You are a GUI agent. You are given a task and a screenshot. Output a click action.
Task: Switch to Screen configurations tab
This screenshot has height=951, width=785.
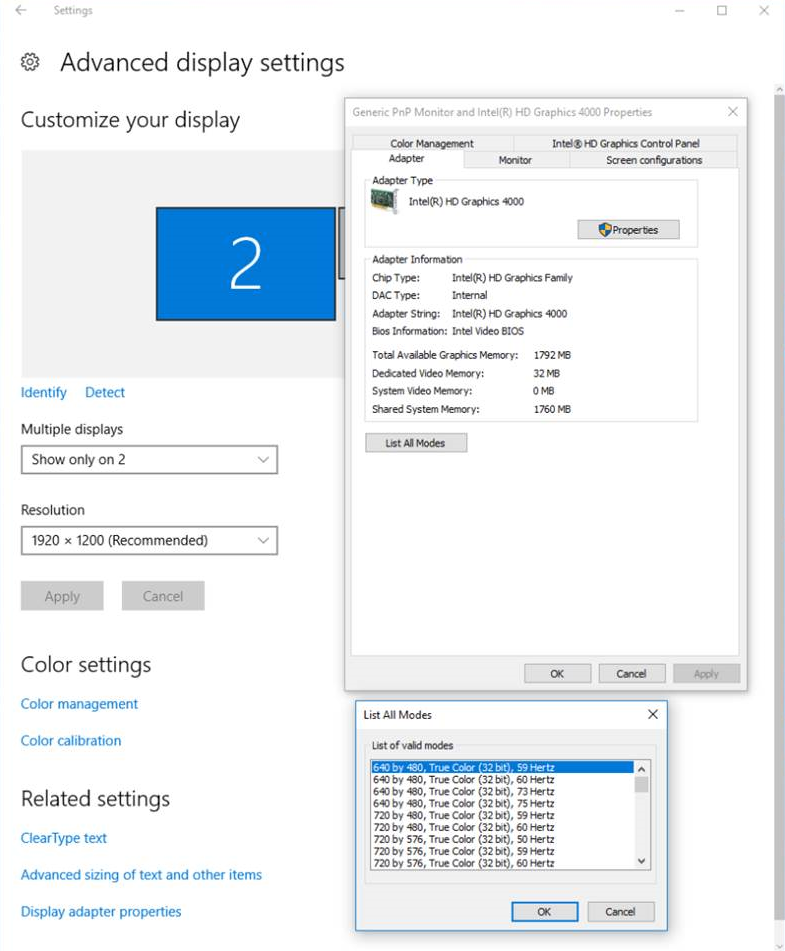[654, 160]
